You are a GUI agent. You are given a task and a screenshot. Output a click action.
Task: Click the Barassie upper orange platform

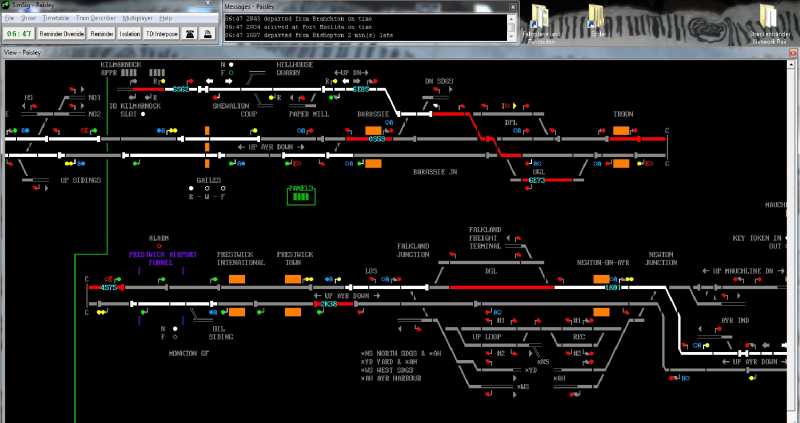tap(373, 131)
